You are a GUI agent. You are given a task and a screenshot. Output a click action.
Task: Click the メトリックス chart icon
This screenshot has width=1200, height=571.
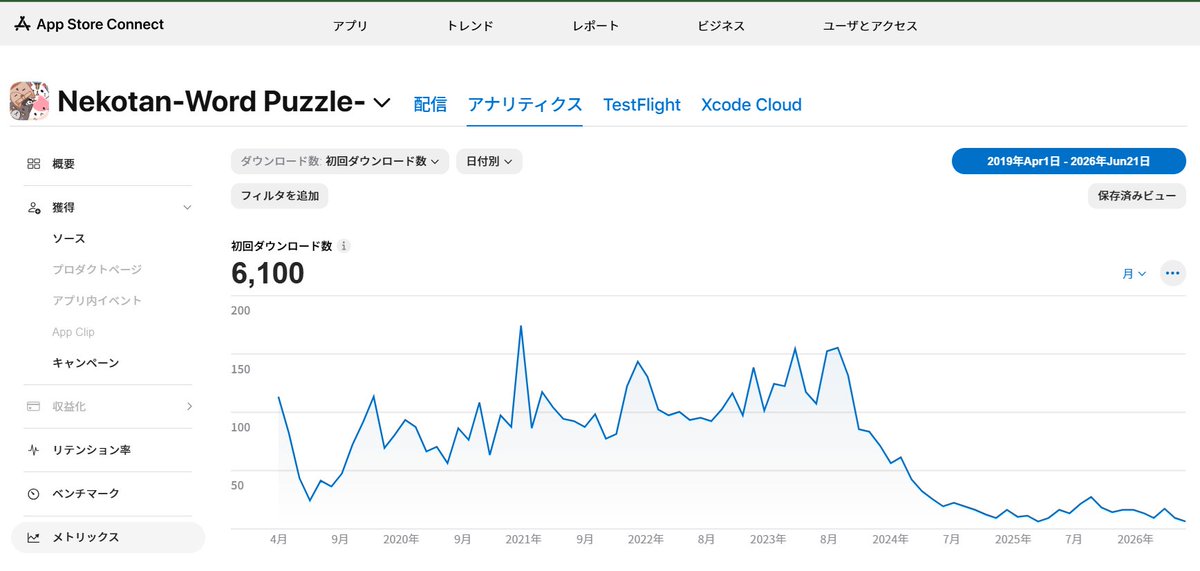[x=34, y=538]
